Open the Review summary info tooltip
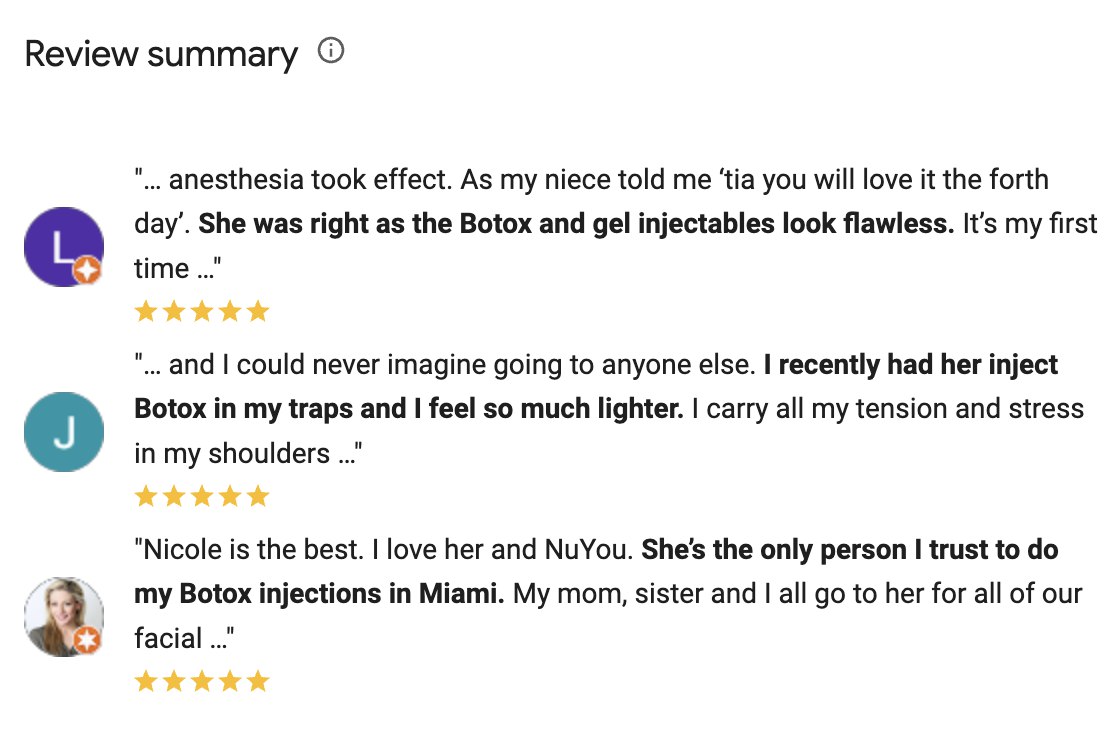The image size is (1120, 734). (331, 48)
